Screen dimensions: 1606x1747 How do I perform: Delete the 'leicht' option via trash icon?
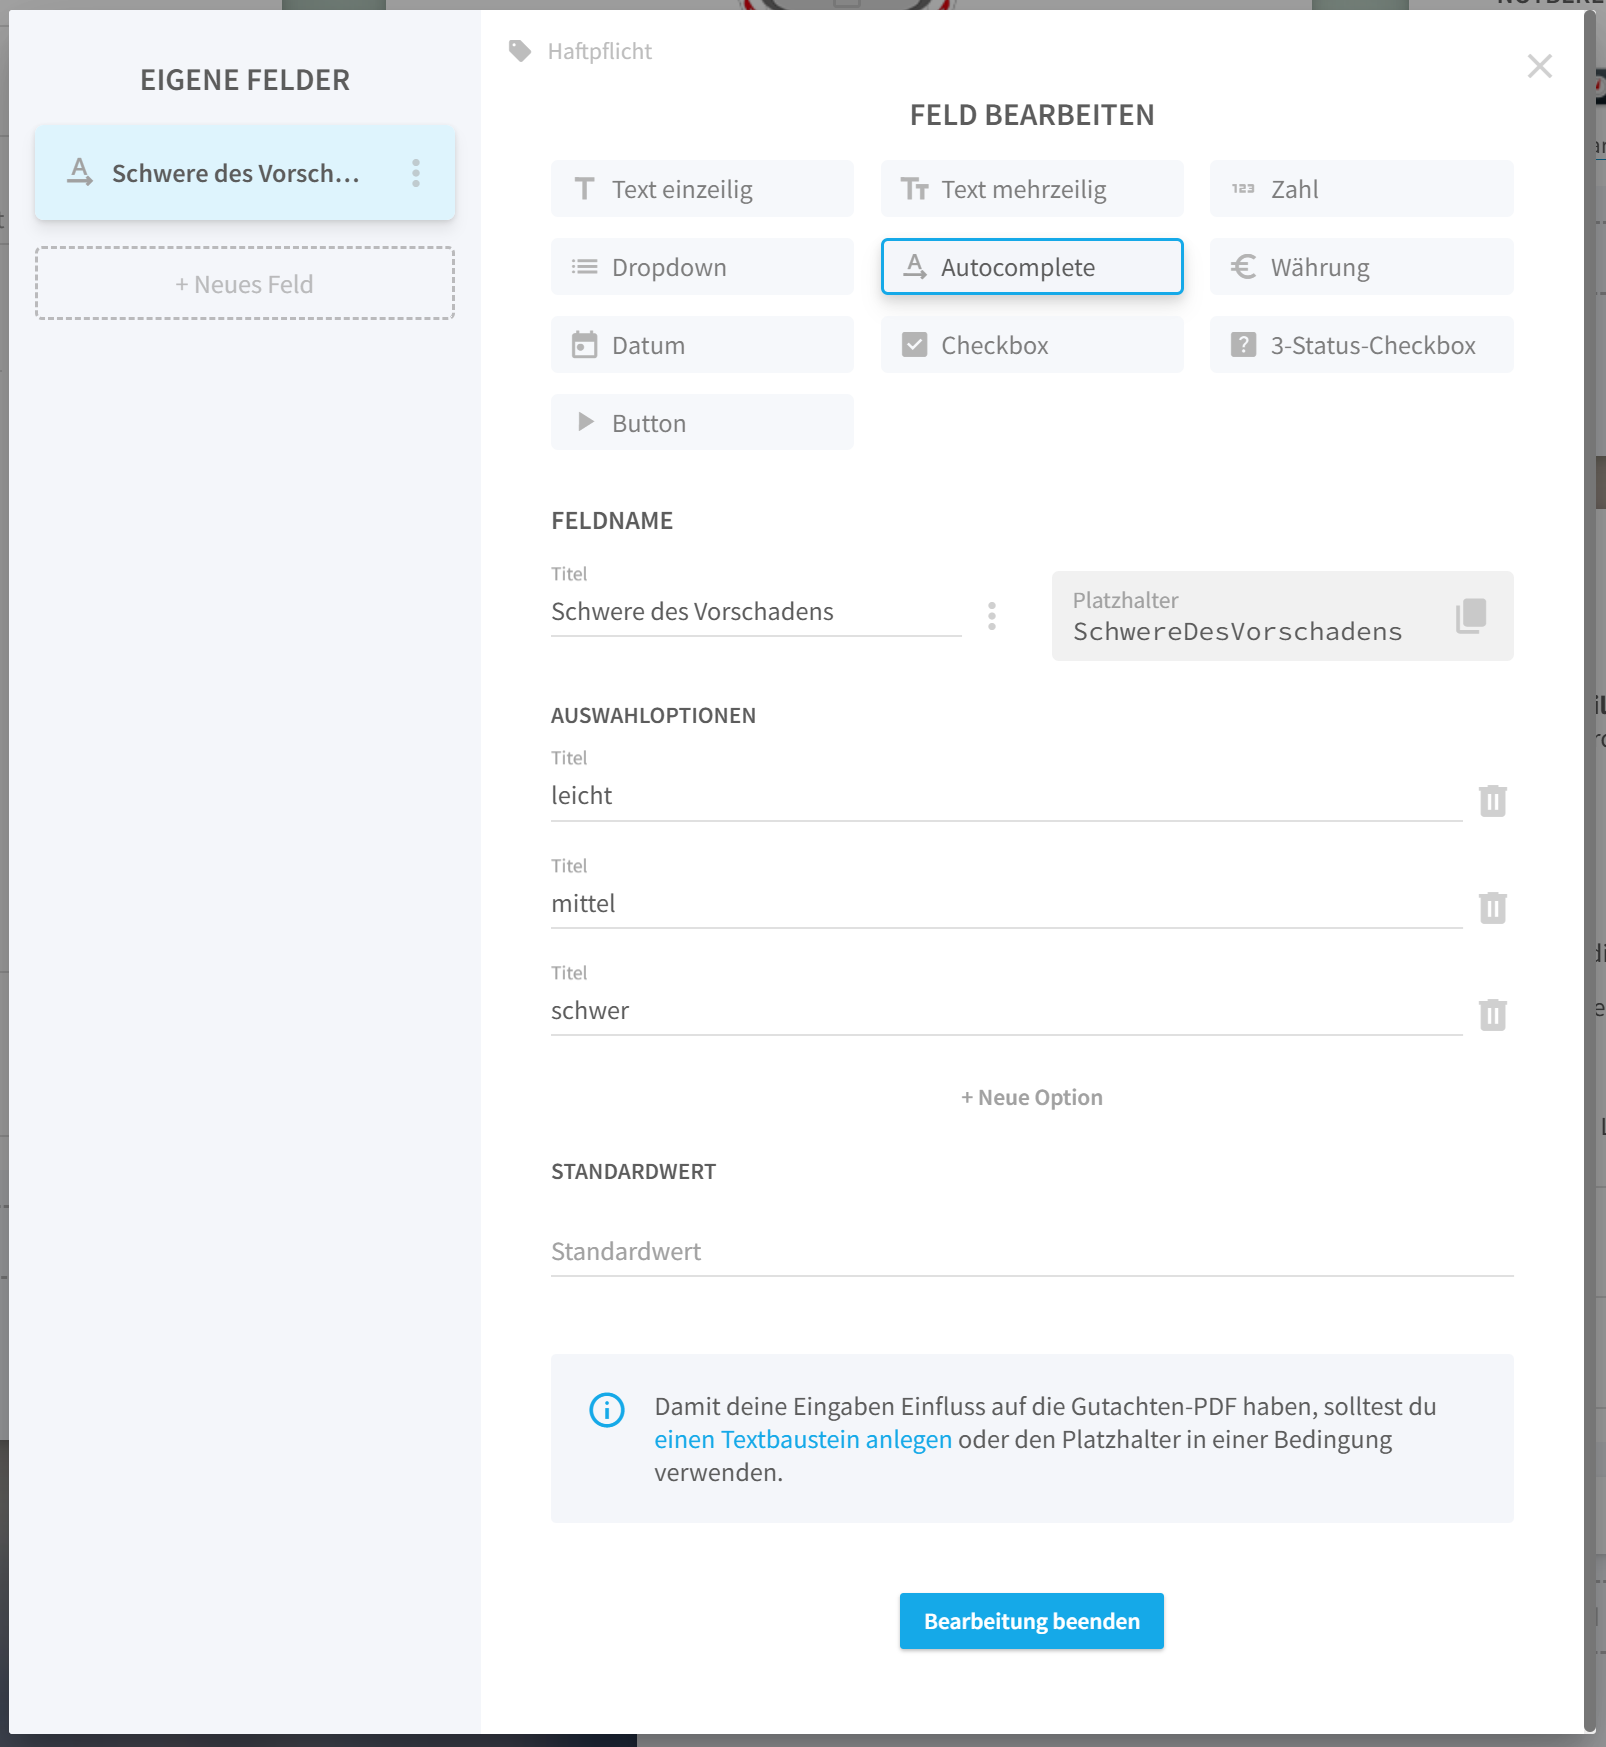1492,800
